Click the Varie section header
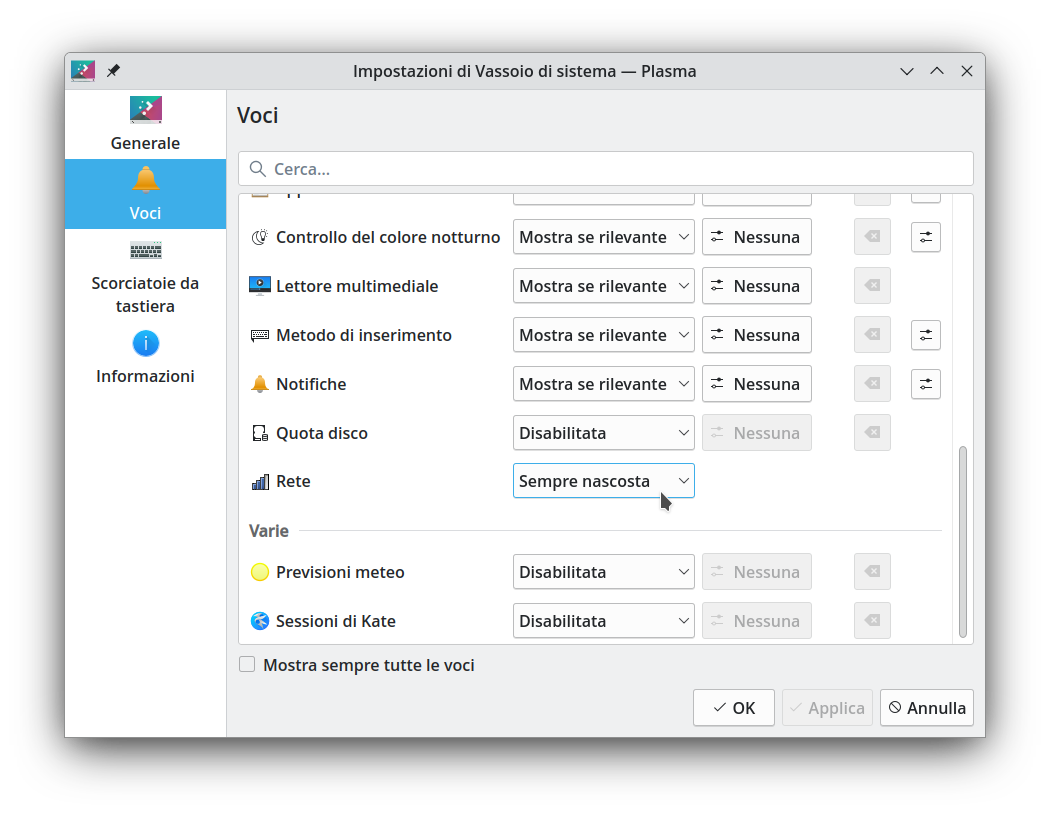Screen dimensions: 1050x814 point(269,531)
